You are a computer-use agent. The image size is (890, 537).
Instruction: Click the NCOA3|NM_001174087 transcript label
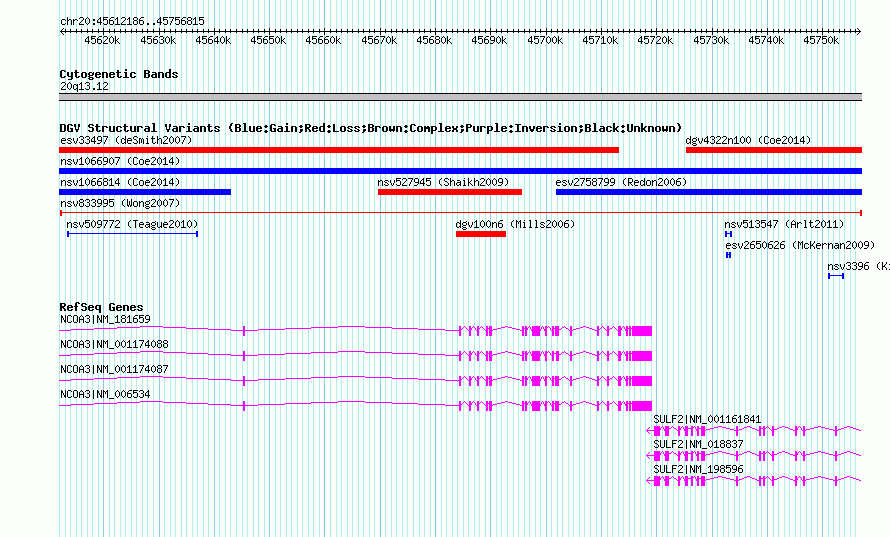(114, 369)
